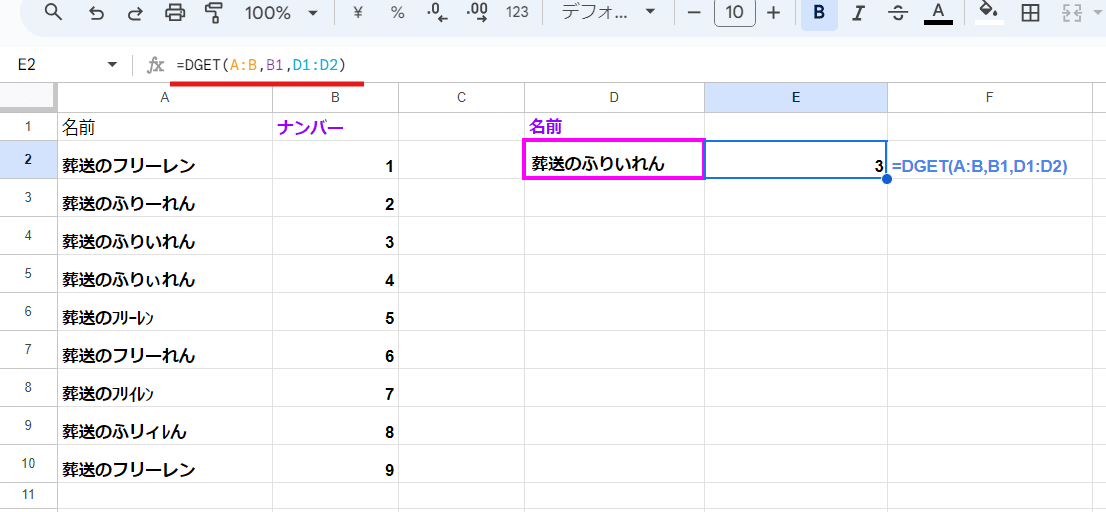Screen dimensions: 1106x512
Task: Select the number 6 cell in column B
Action: pos(336,351)
